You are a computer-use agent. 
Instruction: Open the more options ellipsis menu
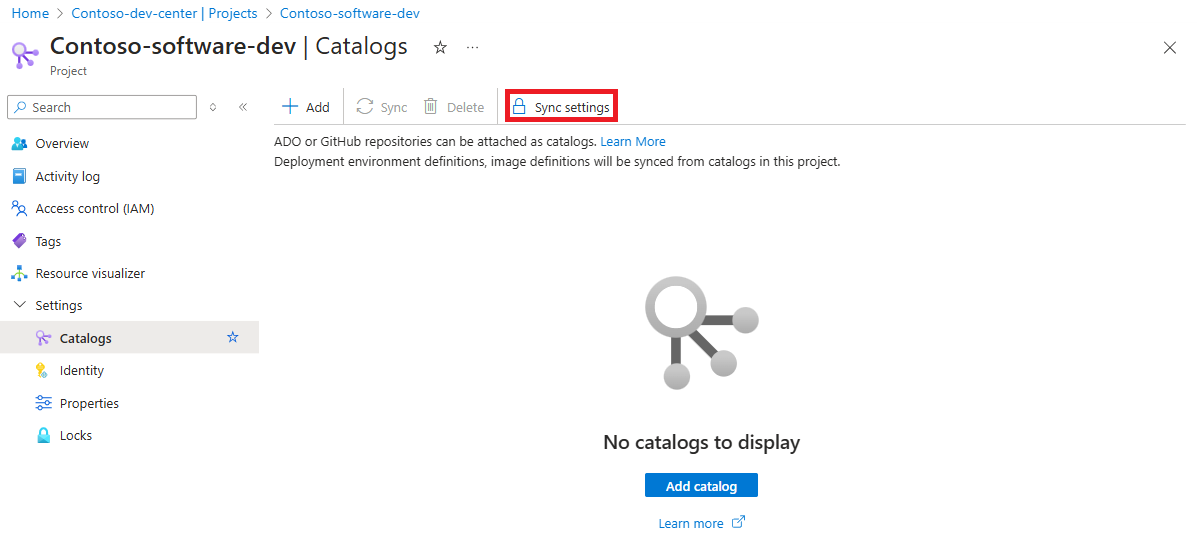[x=473, y=47]
